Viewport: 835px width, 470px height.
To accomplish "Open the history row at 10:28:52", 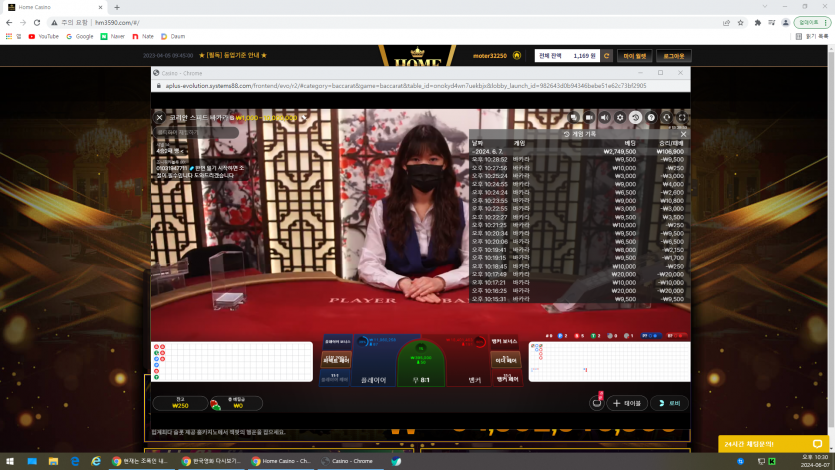I will pos(578,160).
